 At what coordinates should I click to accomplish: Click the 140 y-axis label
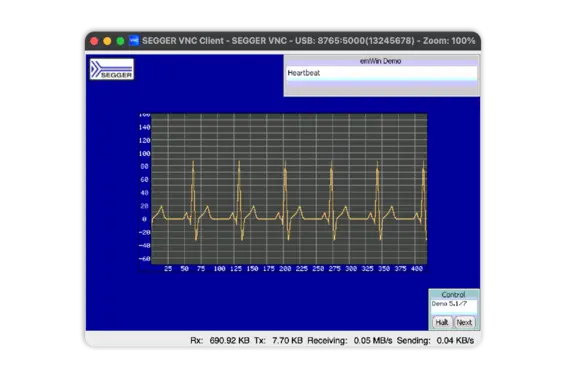pos(144,127)
